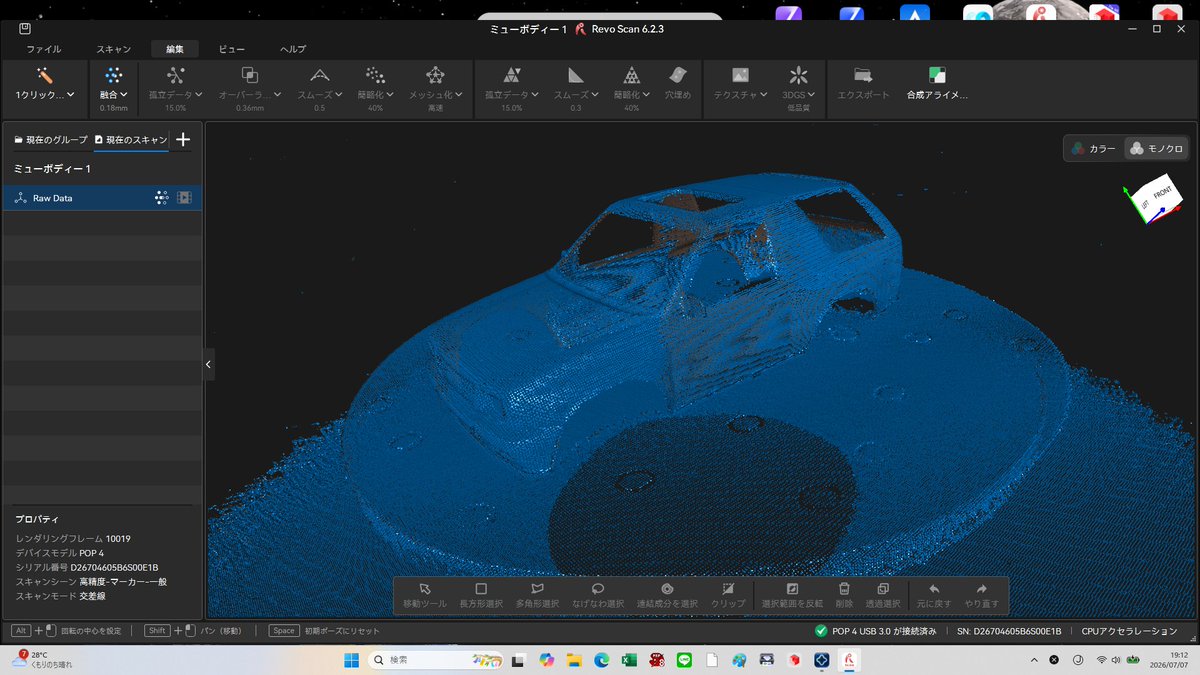The width and height of the screenshot is (1200, 675).
Task: Click 選択範囲を反転 invert selection icon
Action: point(792,589)
